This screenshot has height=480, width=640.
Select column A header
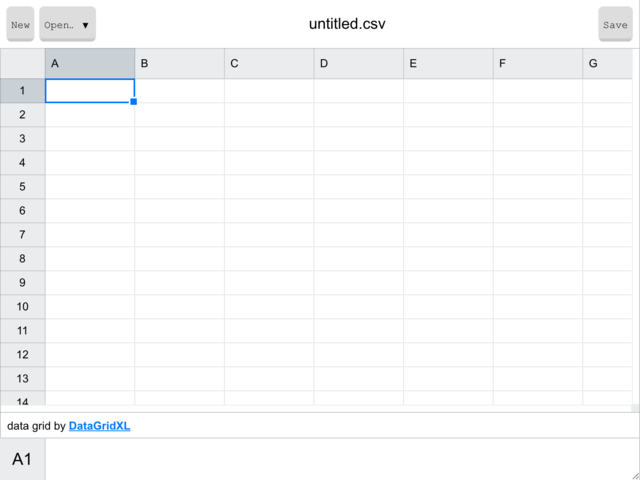(90, 64)
